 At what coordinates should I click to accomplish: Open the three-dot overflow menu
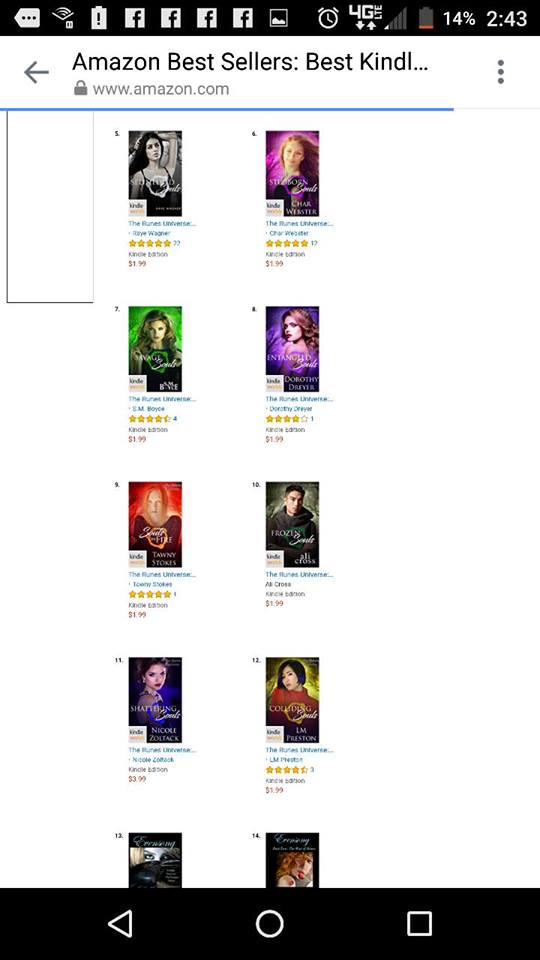click(x=501, y=72)
